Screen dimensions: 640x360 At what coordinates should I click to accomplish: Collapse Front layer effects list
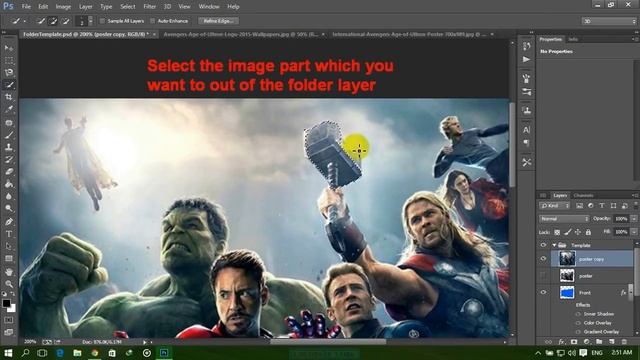631,292
